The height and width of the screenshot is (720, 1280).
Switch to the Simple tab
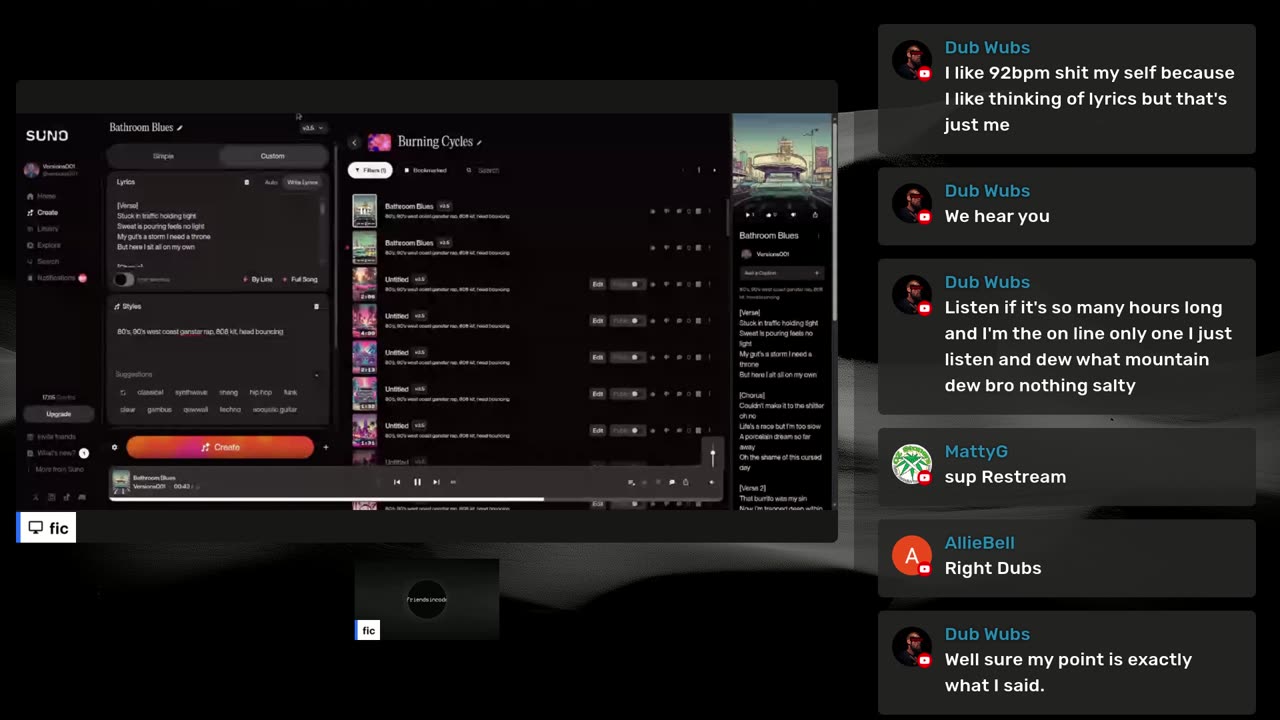click(x=164, y=156)
